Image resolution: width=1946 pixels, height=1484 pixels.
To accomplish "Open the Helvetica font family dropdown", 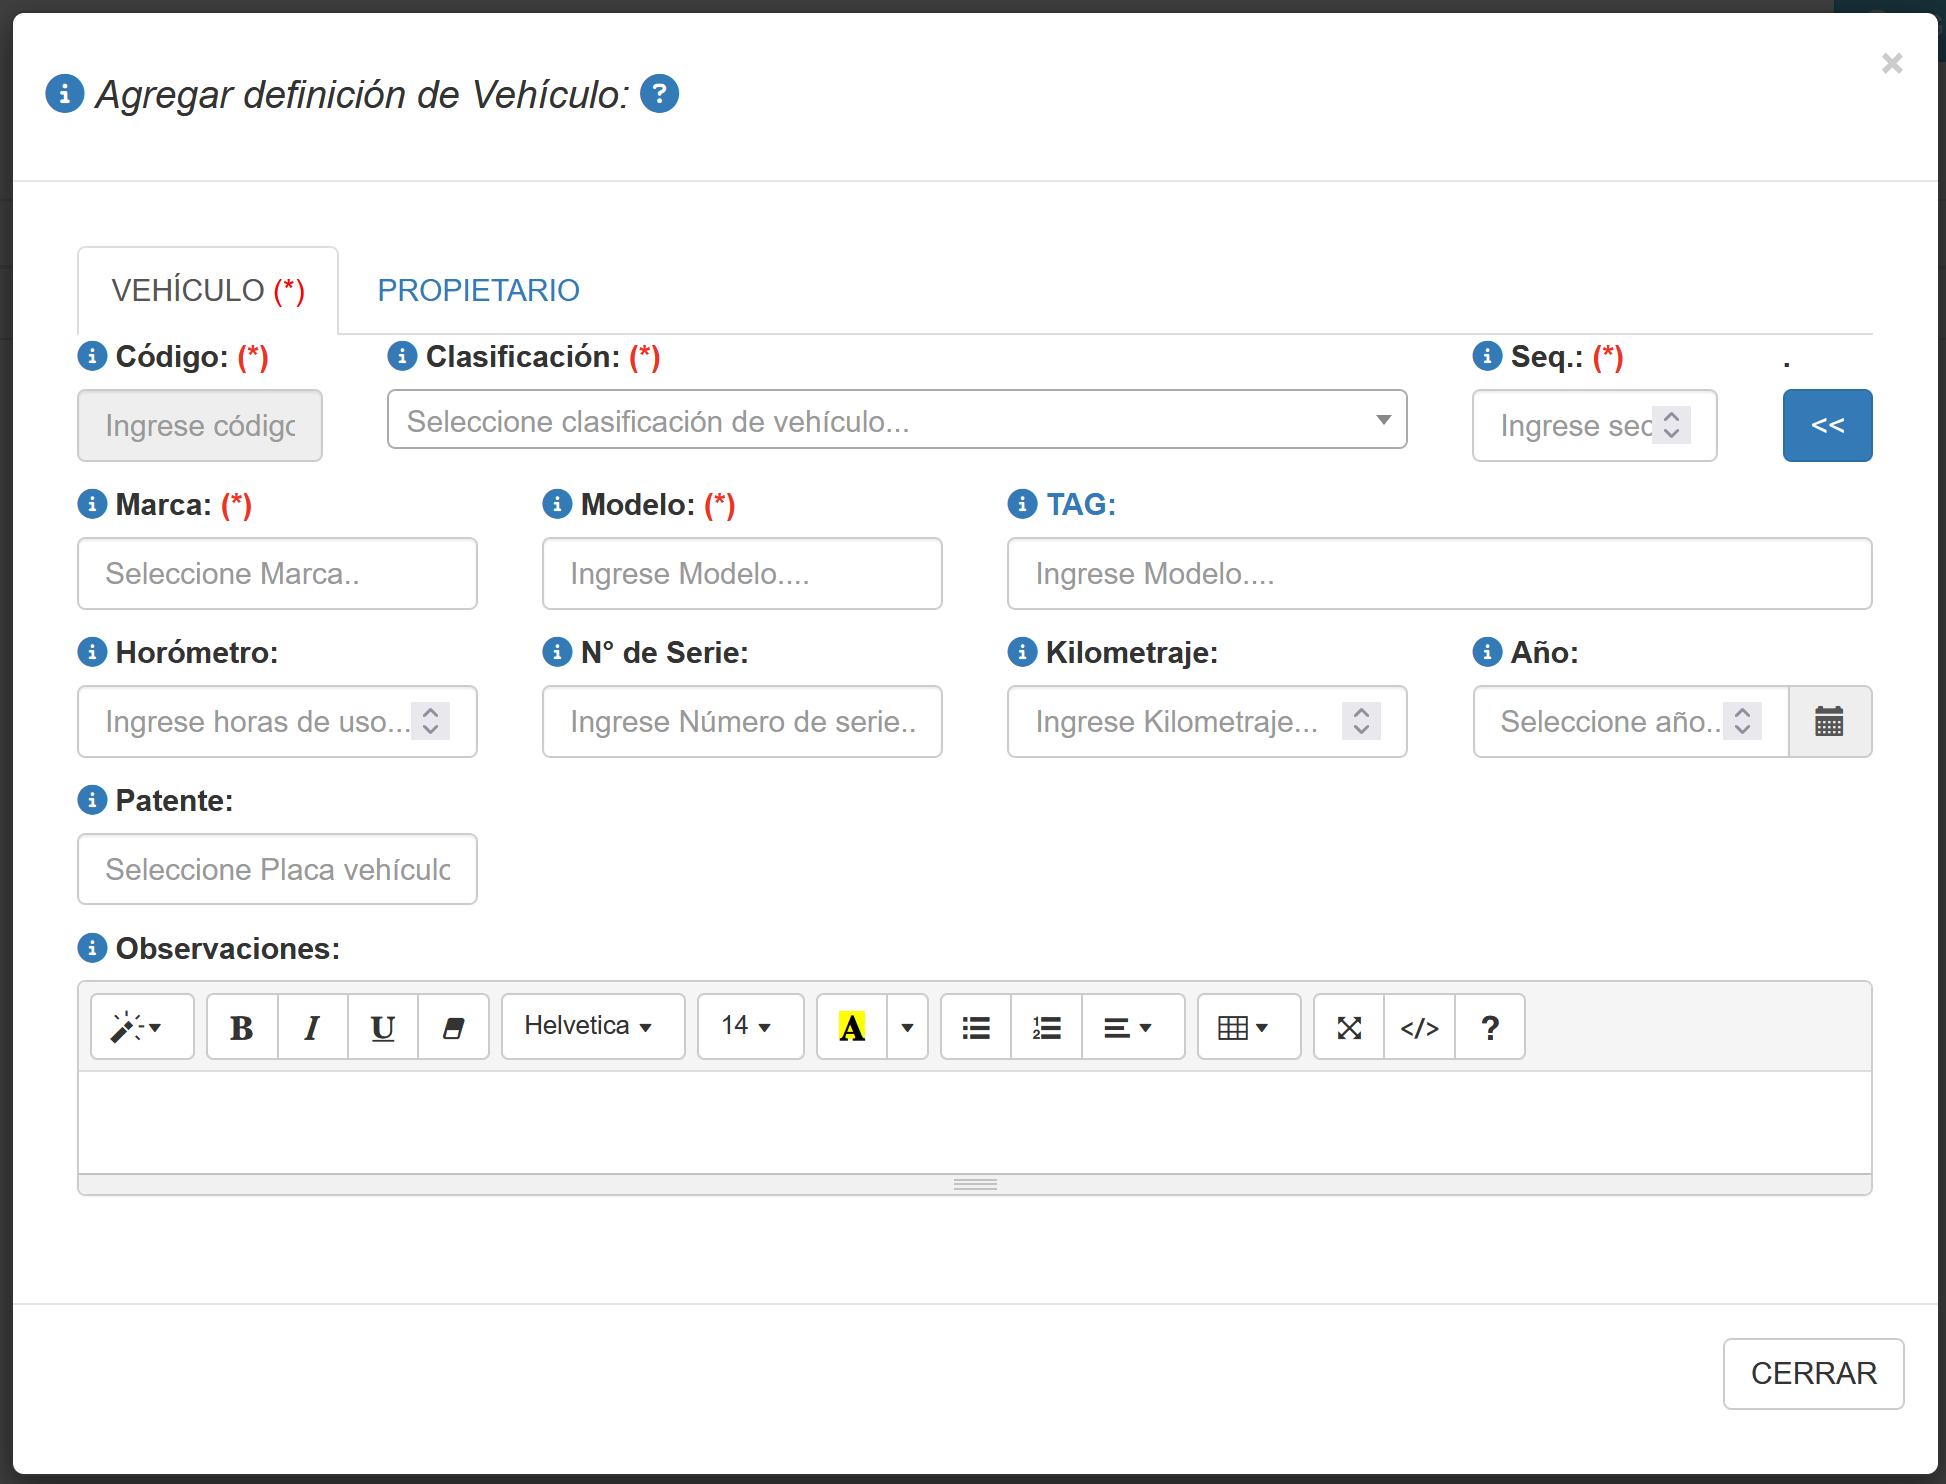I will click(592, 1027).
